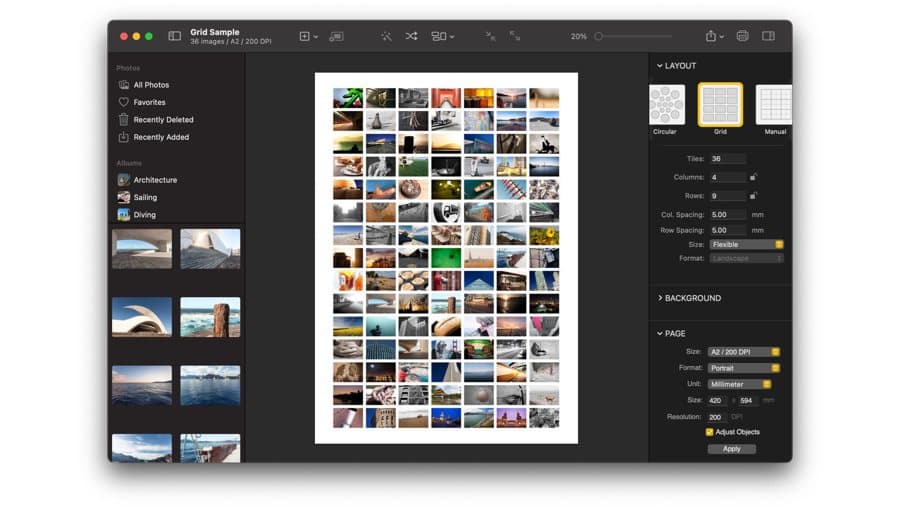Viewport: 900px width, 506px height.
Task: Click the Tiles input field
Action: click(728, 159)
